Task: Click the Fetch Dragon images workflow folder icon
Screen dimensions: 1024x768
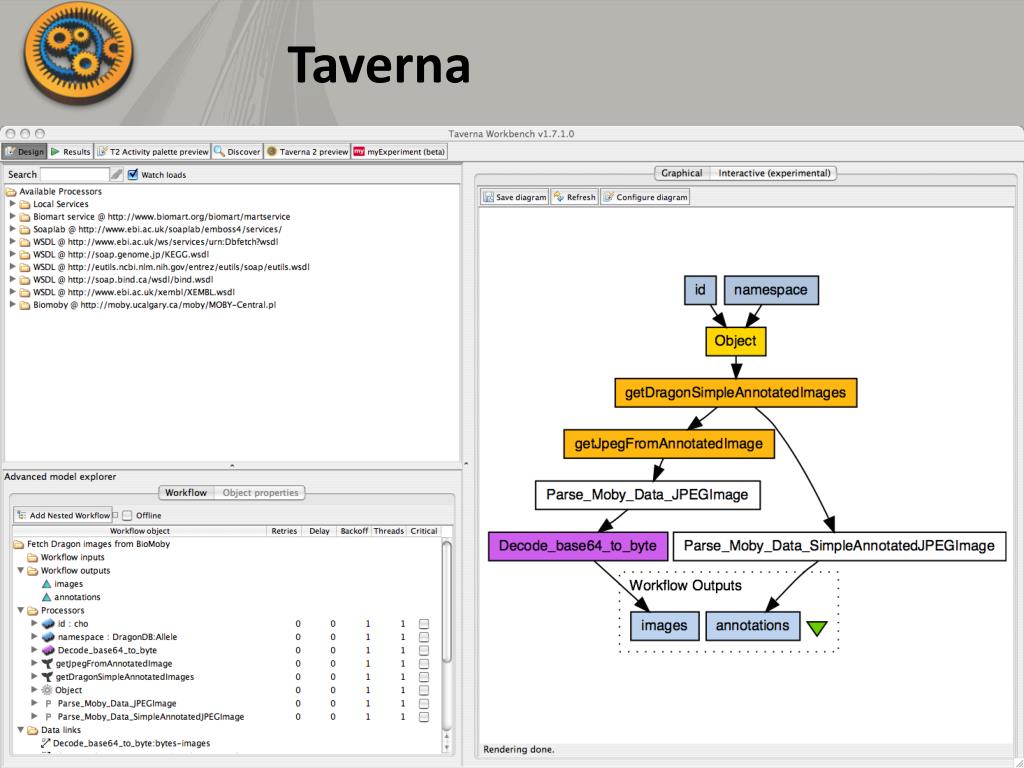Action: click(x=18, y=544)
